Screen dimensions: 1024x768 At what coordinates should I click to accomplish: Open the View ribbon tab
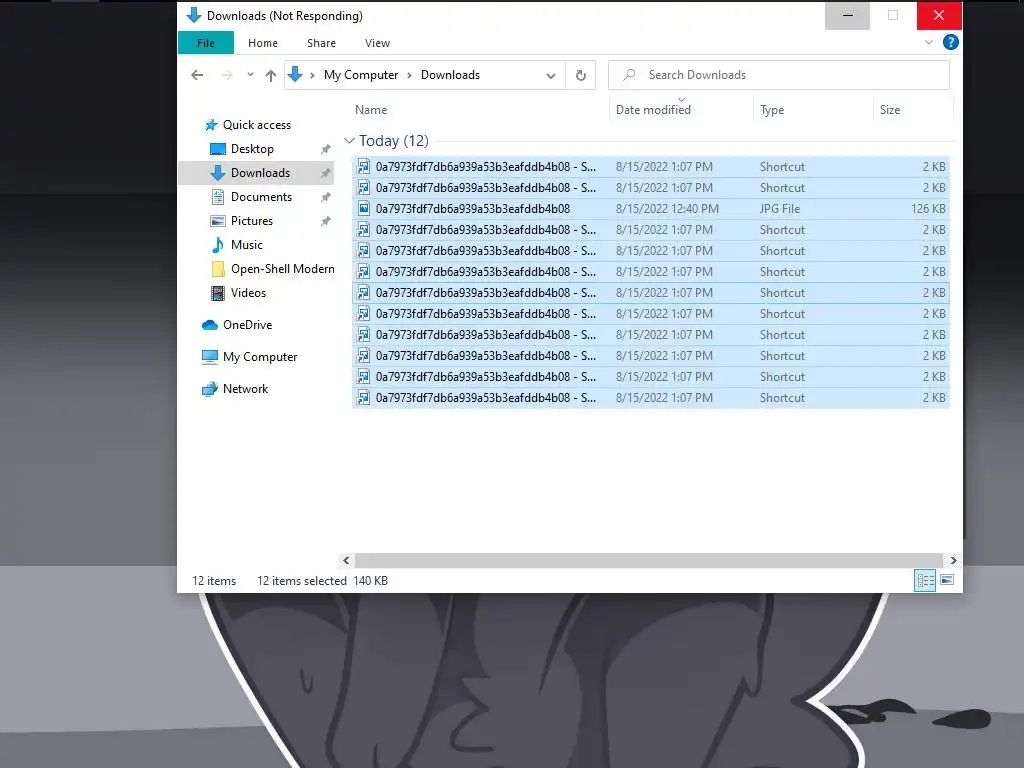(377, 43)
